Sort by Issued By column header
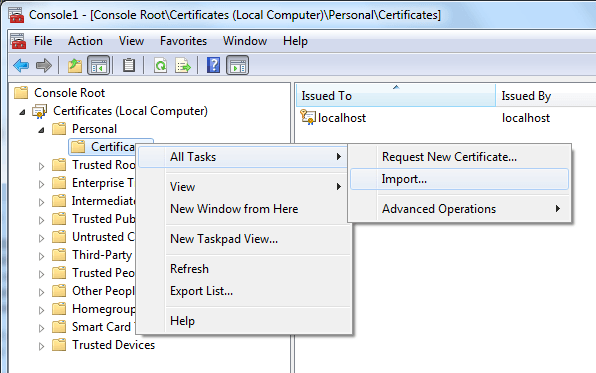The height and width of the screenshot is (373, 596). click(x=546, y=96)
